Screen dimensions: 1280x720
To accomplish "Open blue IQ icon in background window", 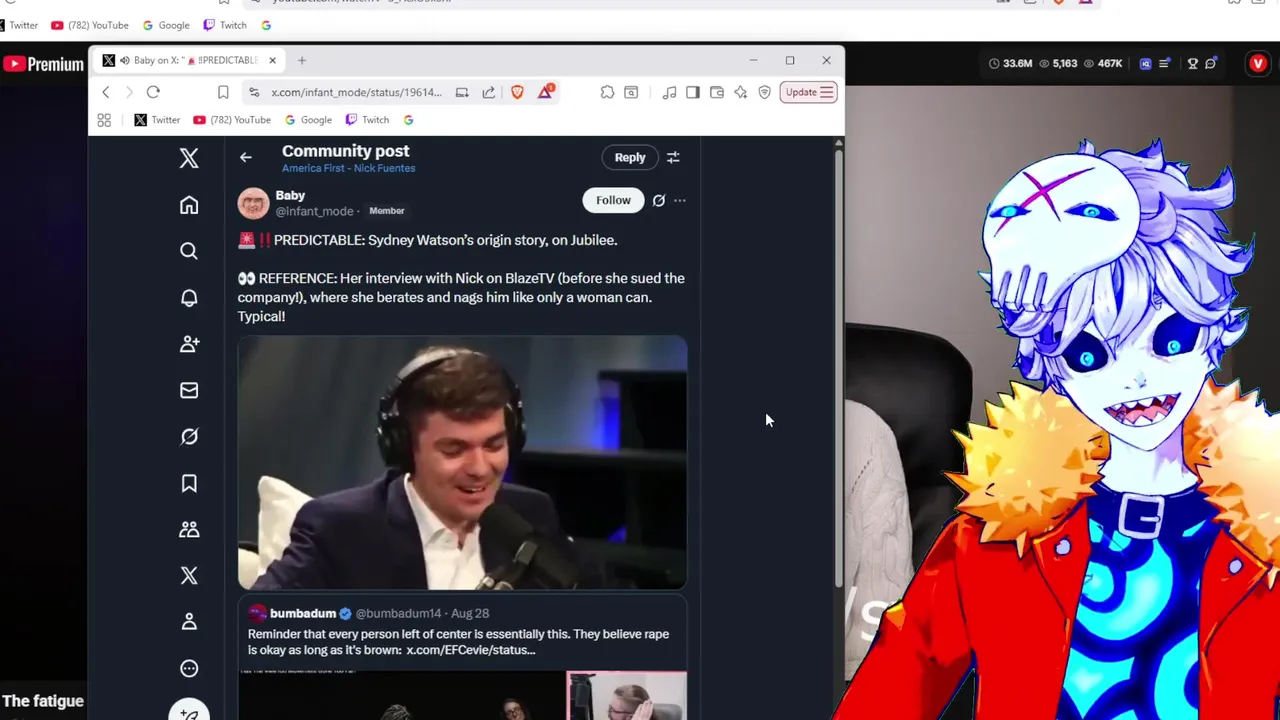I will click(1146, 64).
